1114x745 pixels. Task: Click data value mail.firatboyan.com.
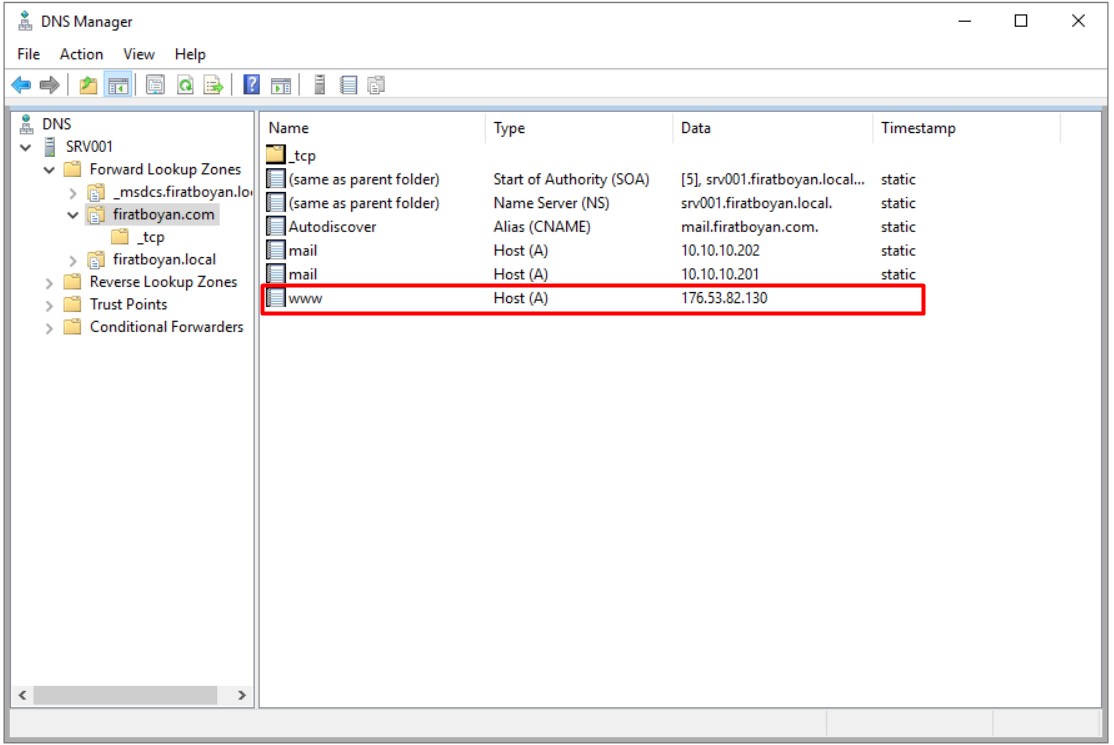(x=750, y=227)
